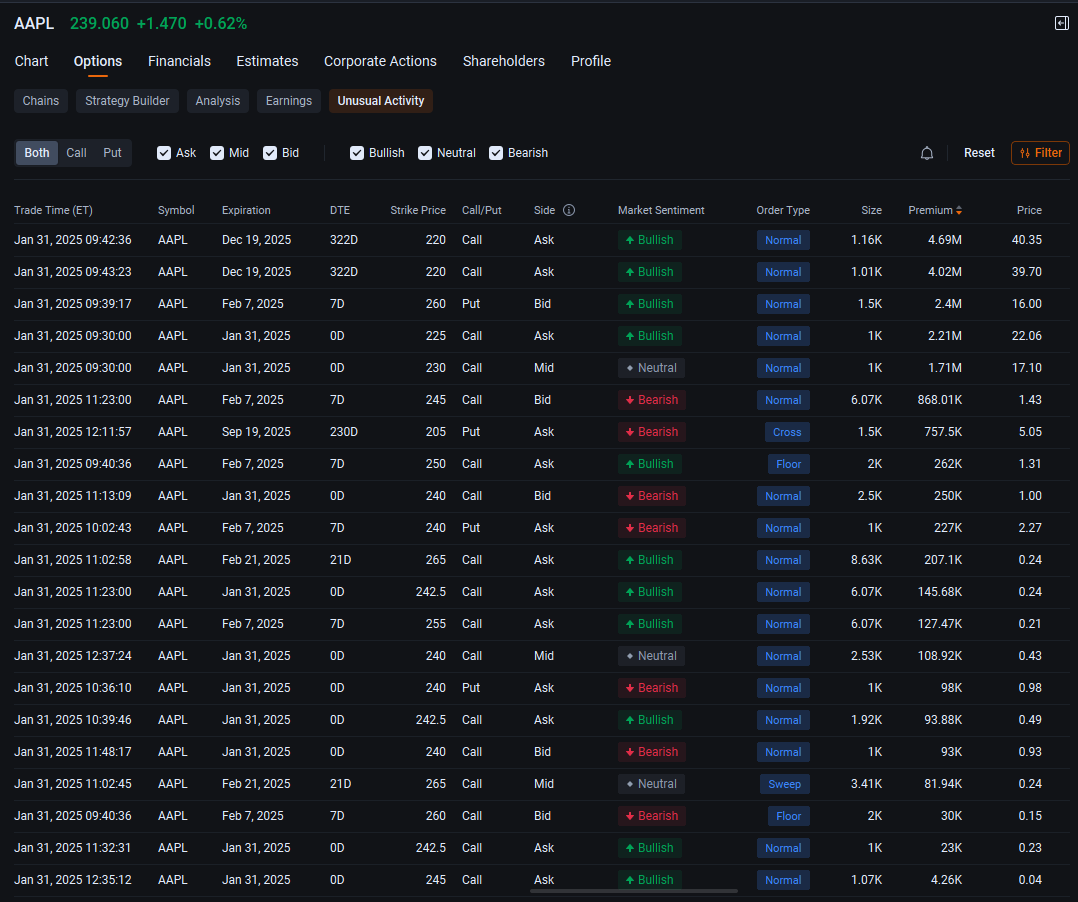
Task: Click the 4.26K premium cell
Action: [946, 880]
